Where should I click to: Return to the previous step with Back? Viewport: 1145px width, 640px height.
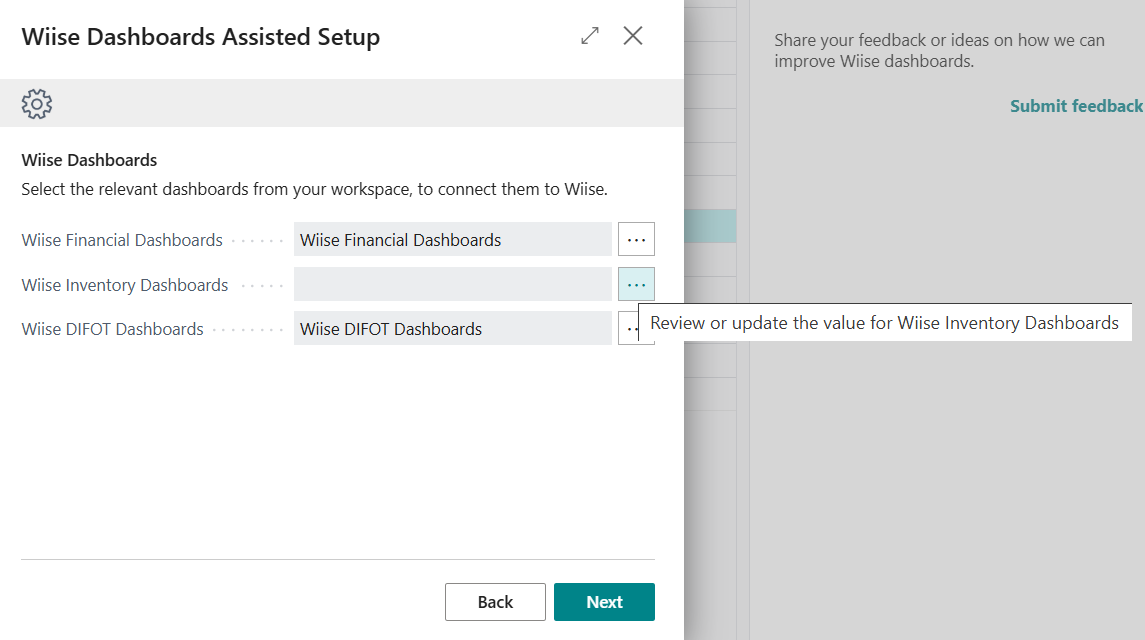coord(495,602)
